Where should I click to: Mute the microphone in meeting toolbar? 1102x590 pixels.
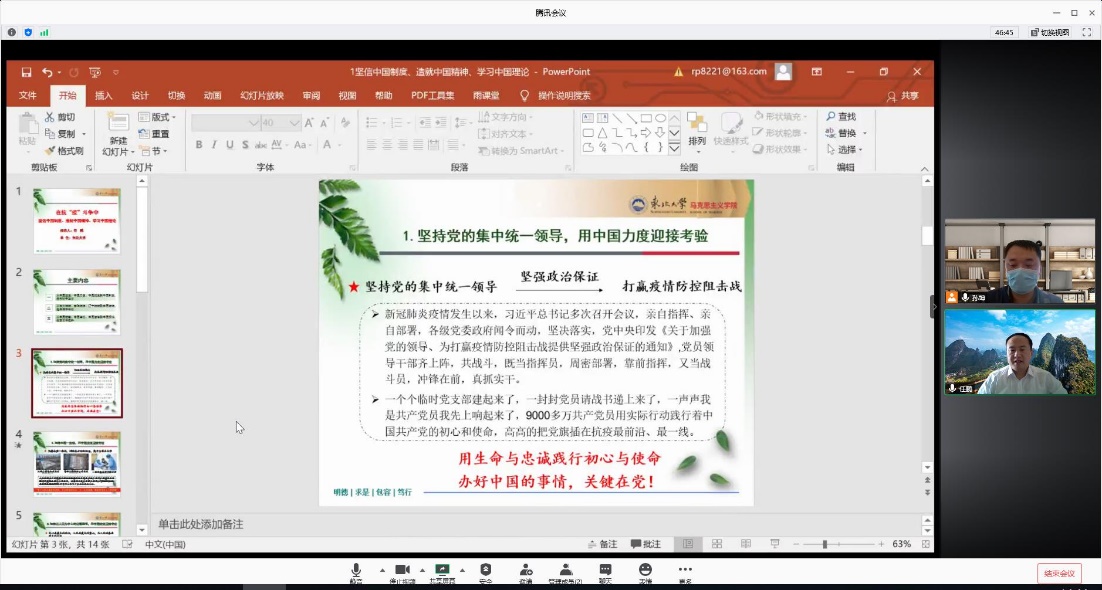[355, 571]
